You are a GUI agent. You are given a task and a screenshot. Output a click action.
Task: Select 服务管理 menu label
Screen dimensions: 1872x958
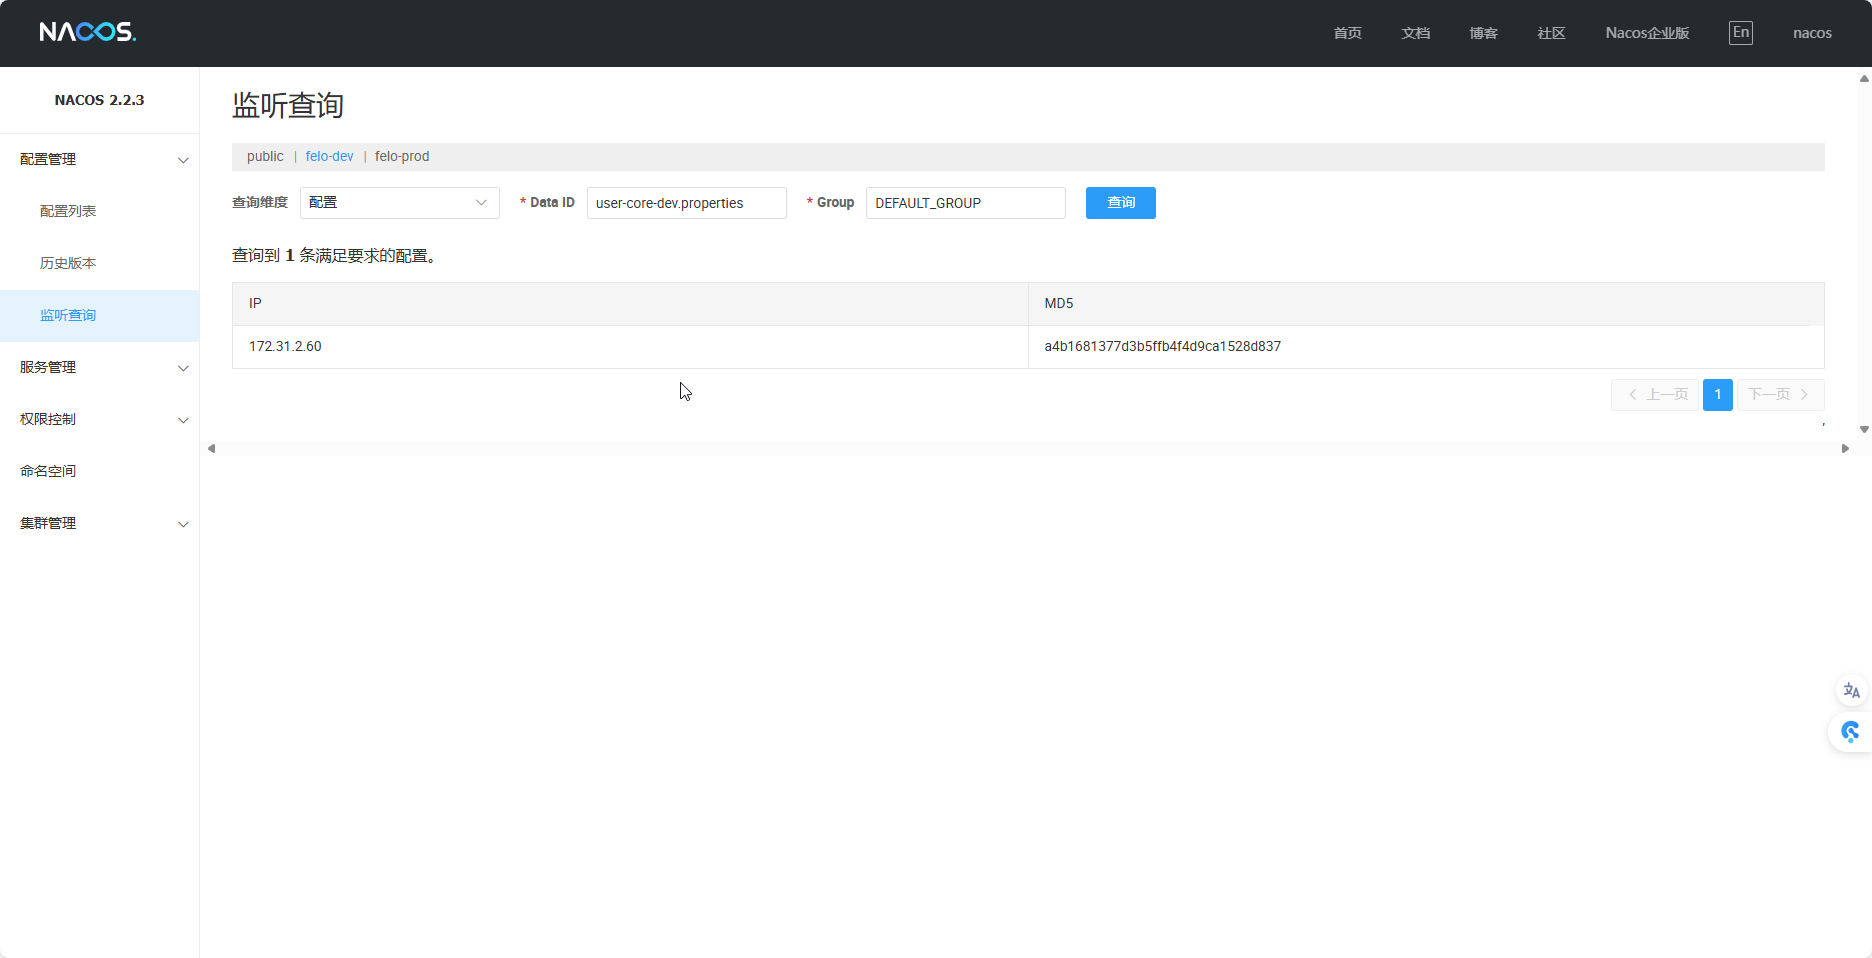pos(48,367)
